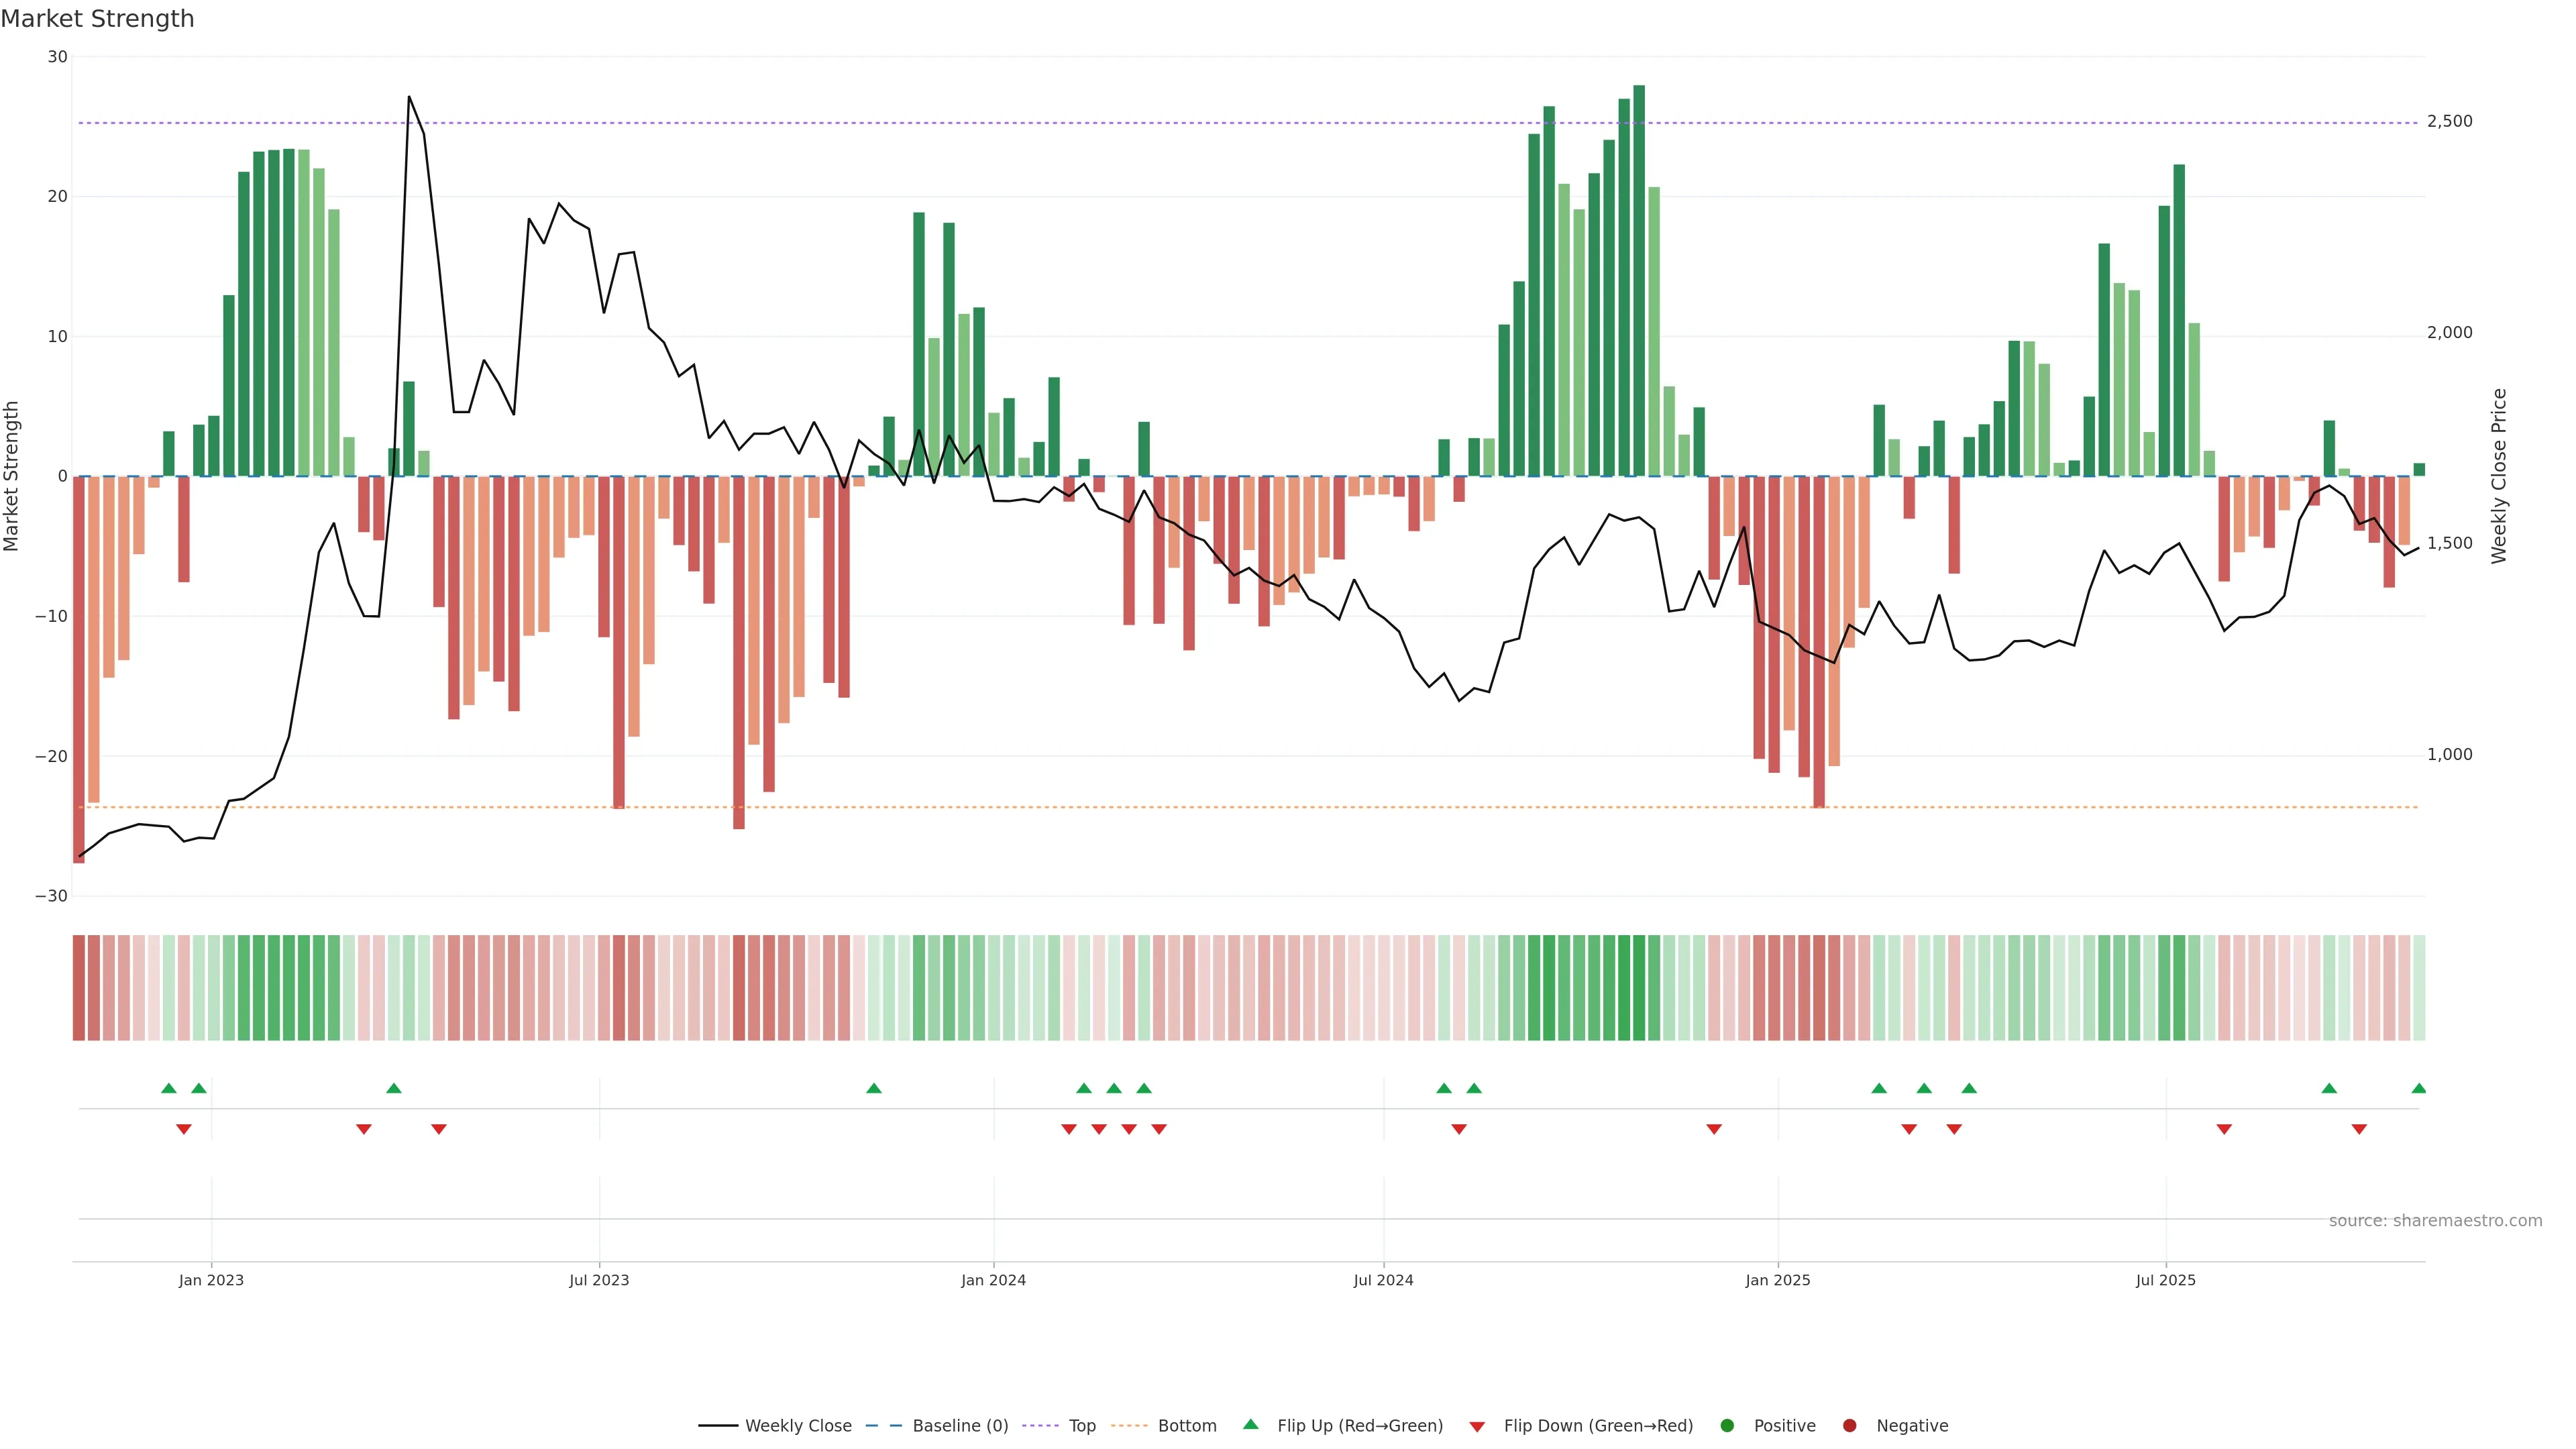
Task: Click darkest green heat-strip cell near late 2024
Action: (x=1639, y=988)
